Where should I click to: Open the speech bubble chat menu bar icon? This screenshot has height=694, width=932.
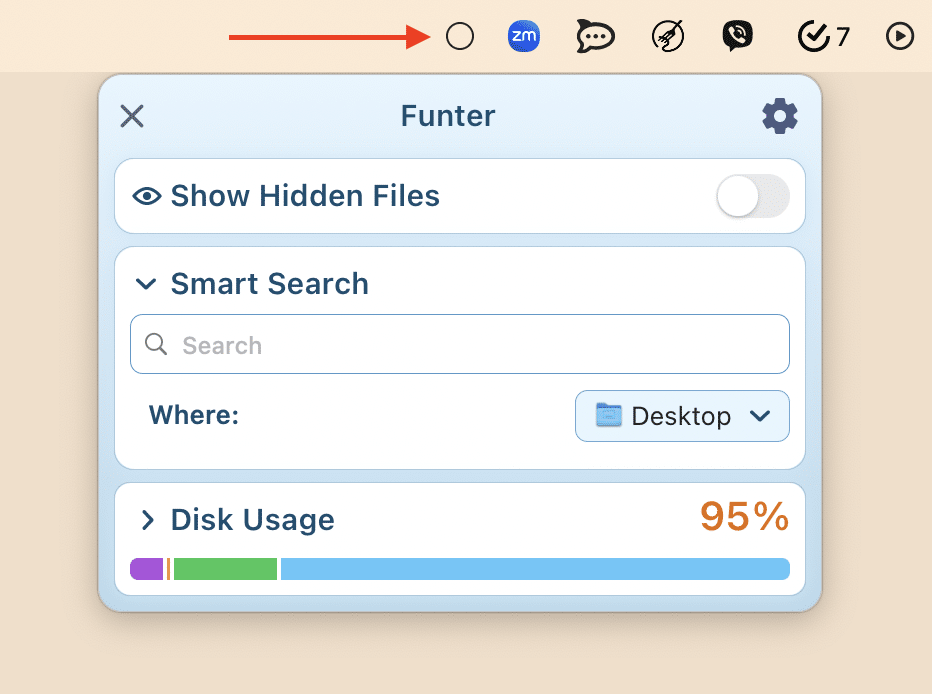(595, 37)
